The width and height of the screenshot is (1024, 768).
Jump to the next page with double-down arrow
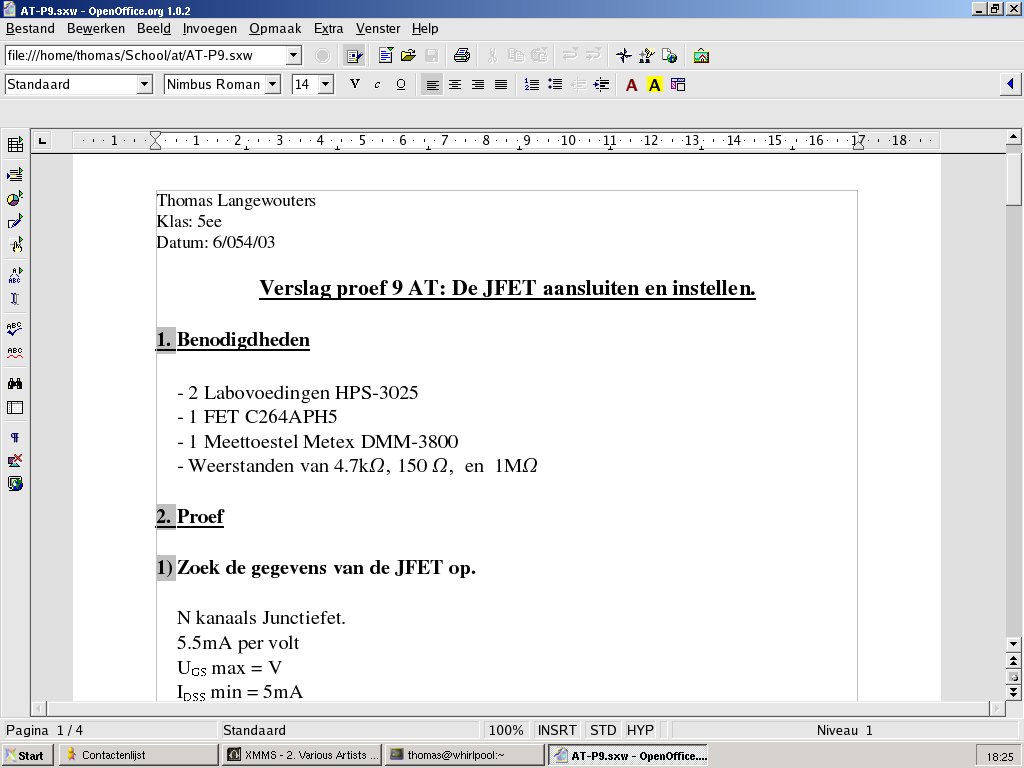pyautogui.click(x=1014, y=692)
